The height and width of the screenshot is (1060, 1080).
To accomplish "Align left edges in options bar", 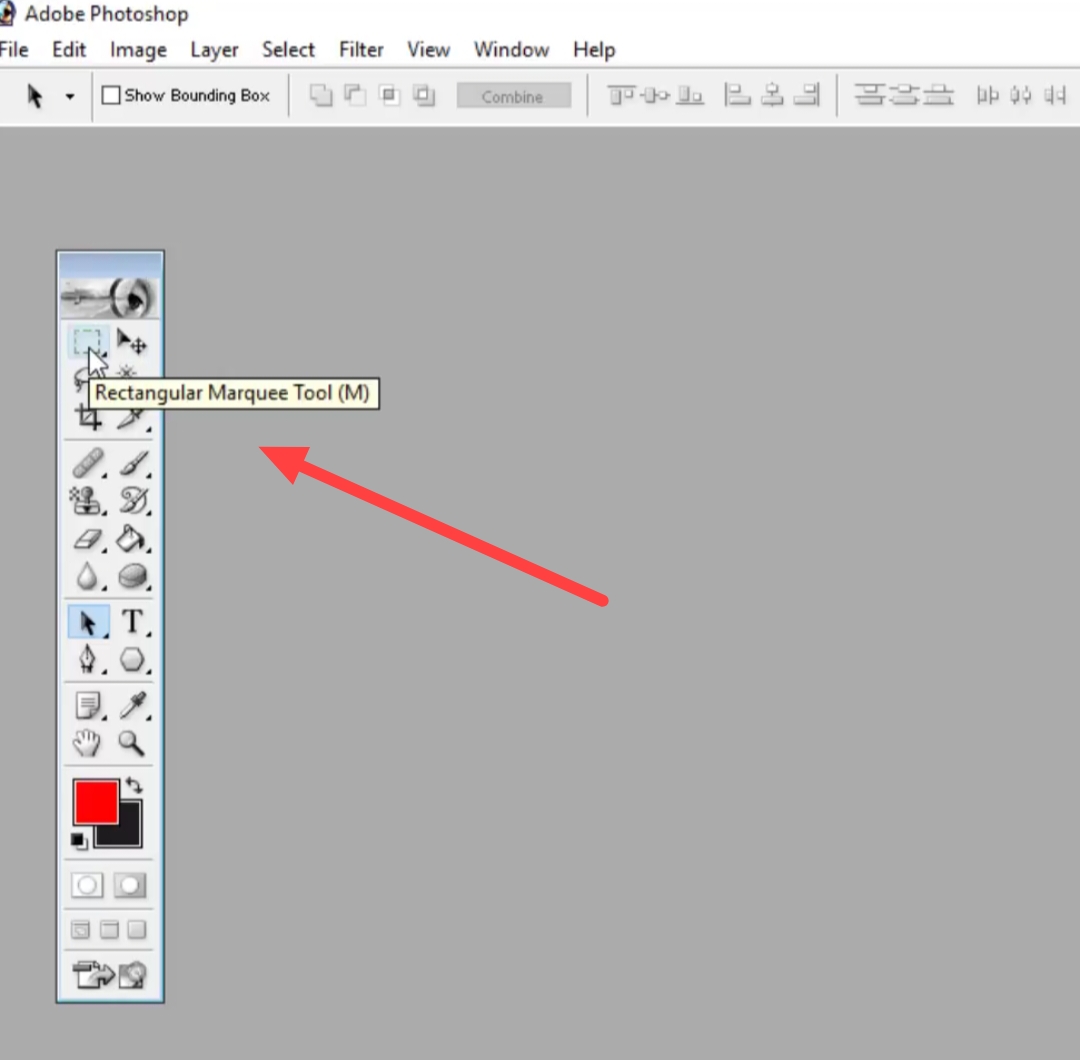I will [x=737, y=95].
